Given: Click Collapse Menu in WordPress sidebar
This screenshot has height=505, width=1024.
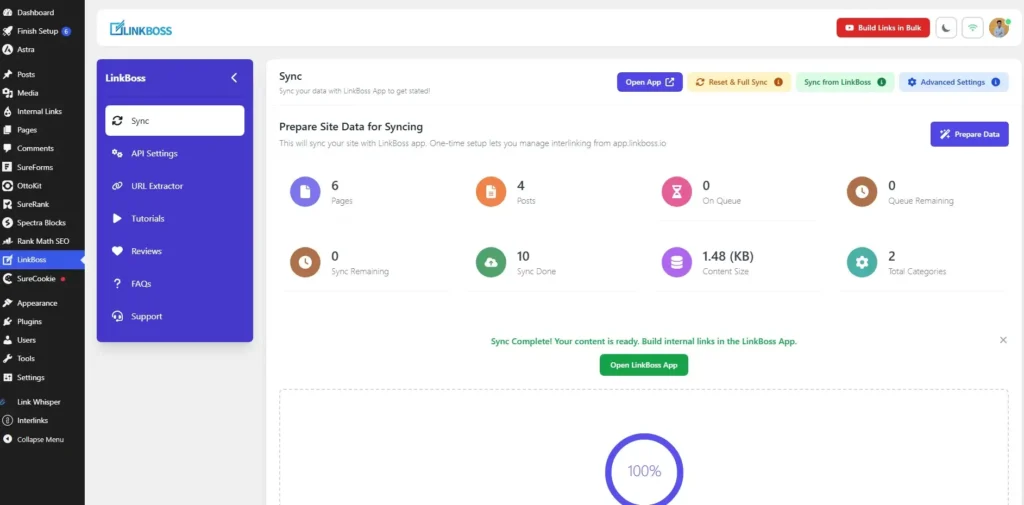Looking at the screenshot, I should pos(42,440).
